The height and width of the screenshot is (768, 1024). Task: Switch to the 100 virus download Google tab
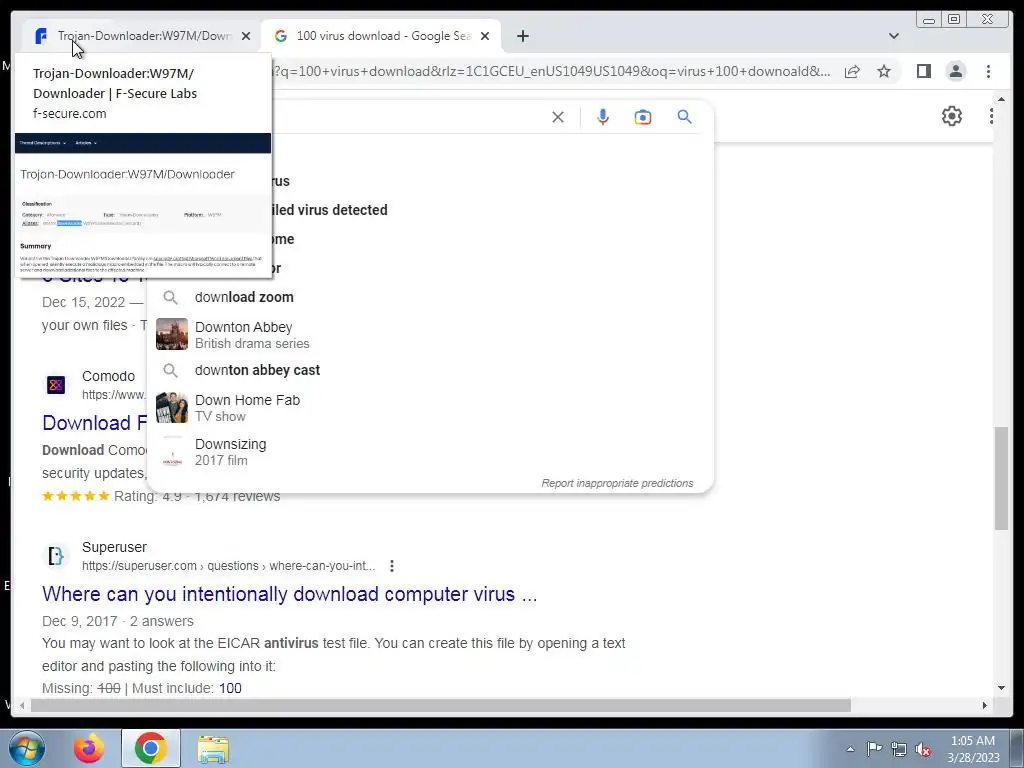[381, 36]
